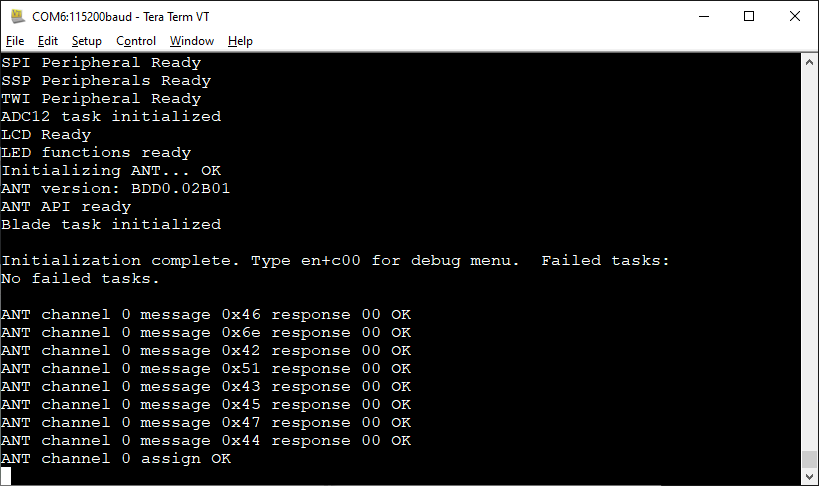This screenshot has height=486, width=819.
Task: Click the "ANT version: BDD0.02B01" line
Action: point(115,189)
